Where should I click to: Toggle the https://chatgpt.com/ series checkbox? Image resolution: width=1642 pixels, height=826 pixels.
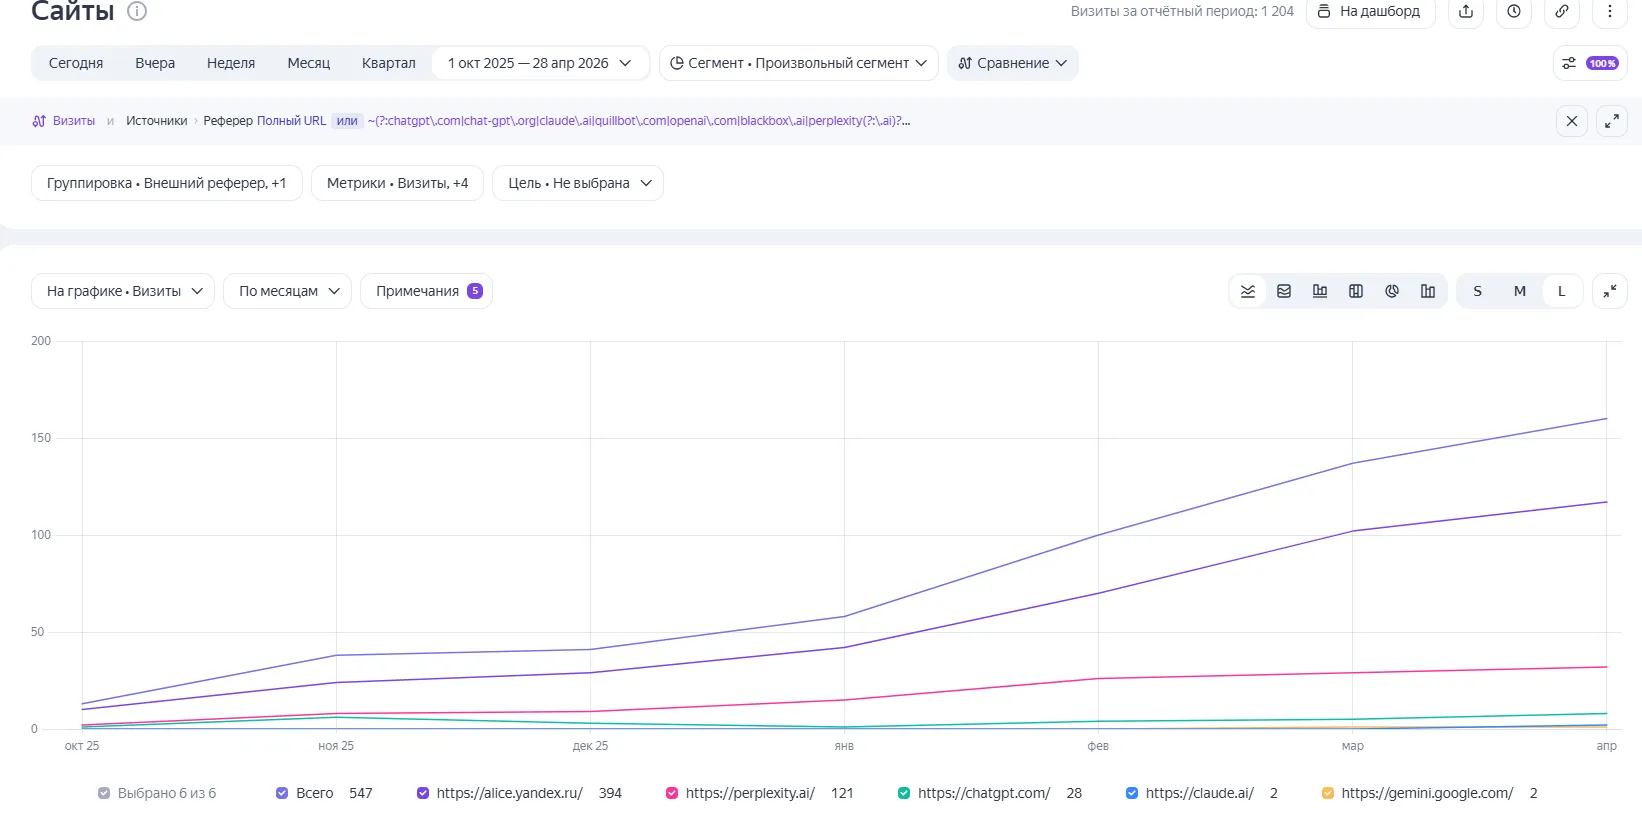(904, 793)
